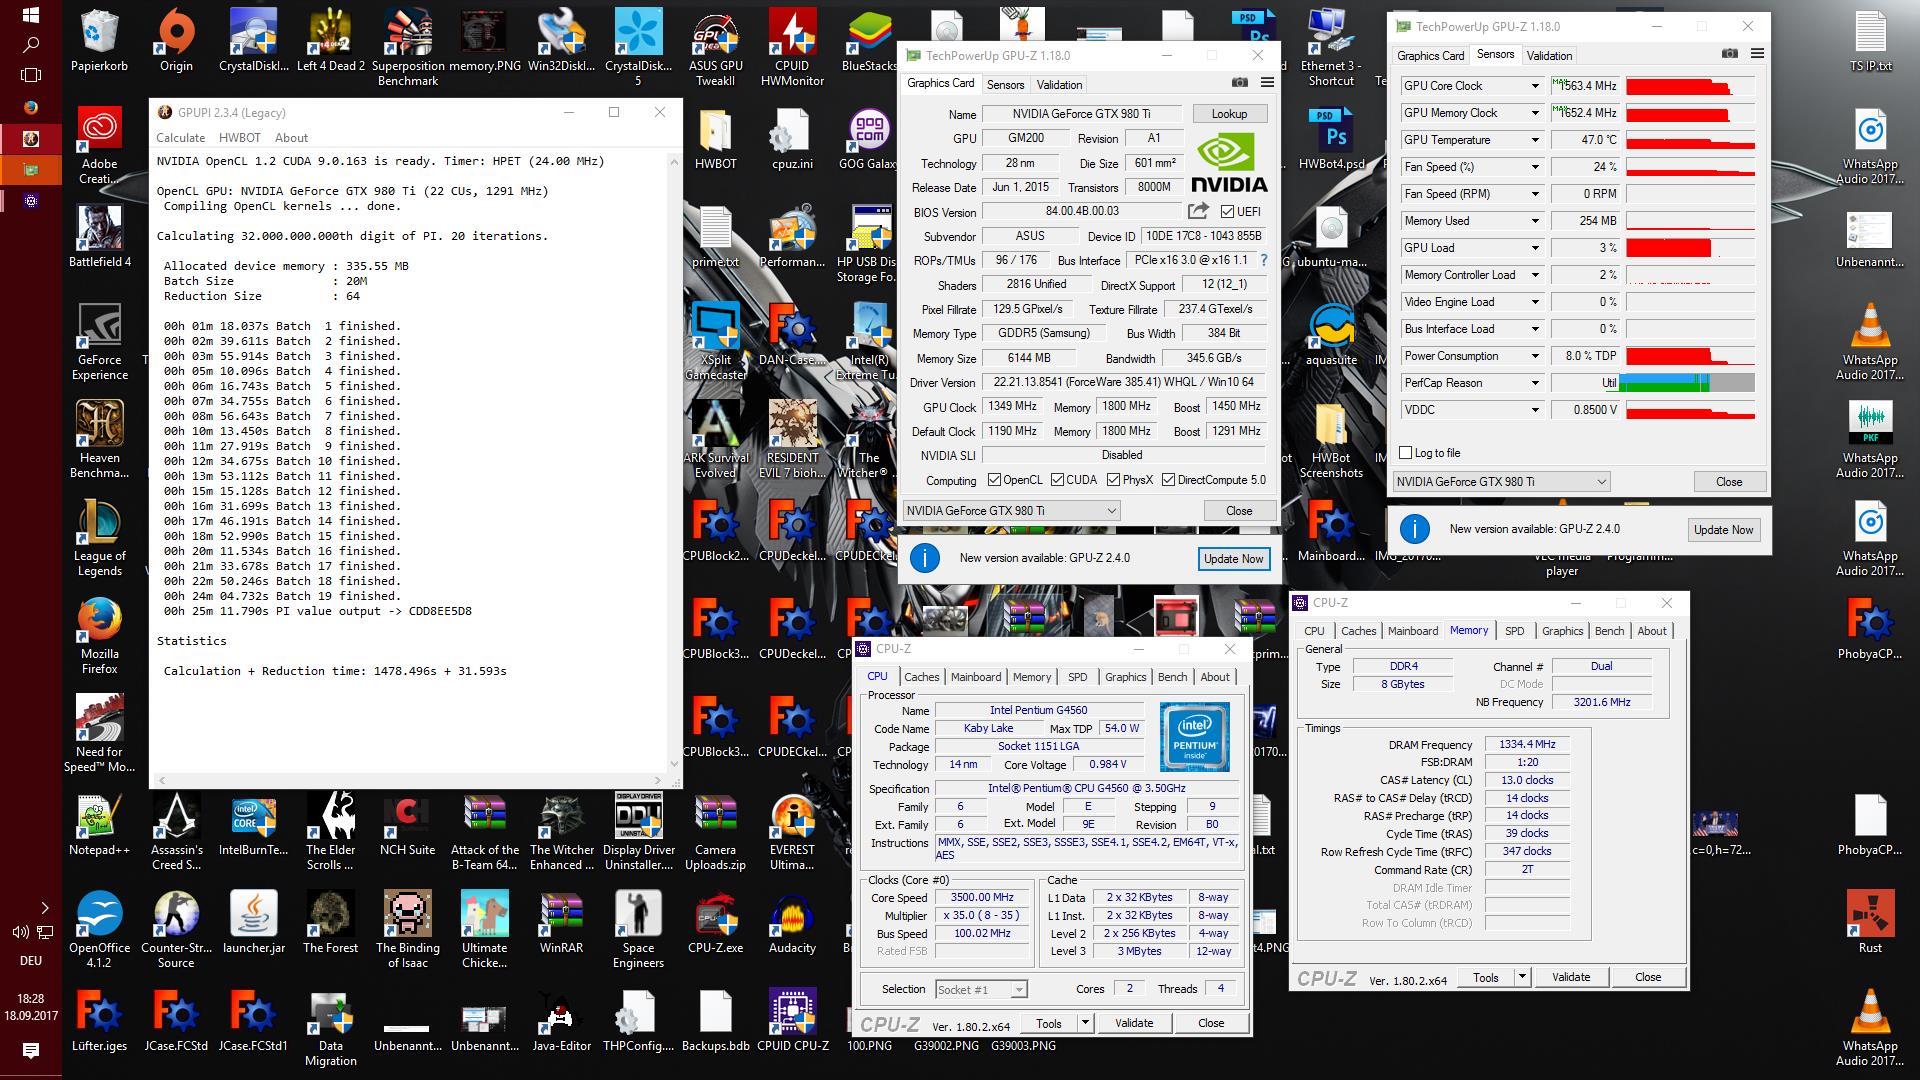1920x1080 pixels.
Task: Open notification center icon on taskbar
Action: pos(31,1050)
